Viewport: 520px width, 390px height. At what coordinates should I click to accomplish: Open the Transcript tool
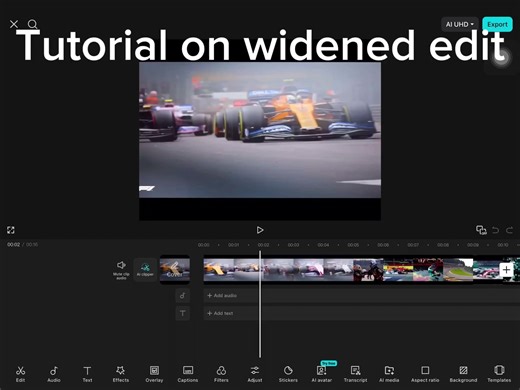click(x=355, y=374)
